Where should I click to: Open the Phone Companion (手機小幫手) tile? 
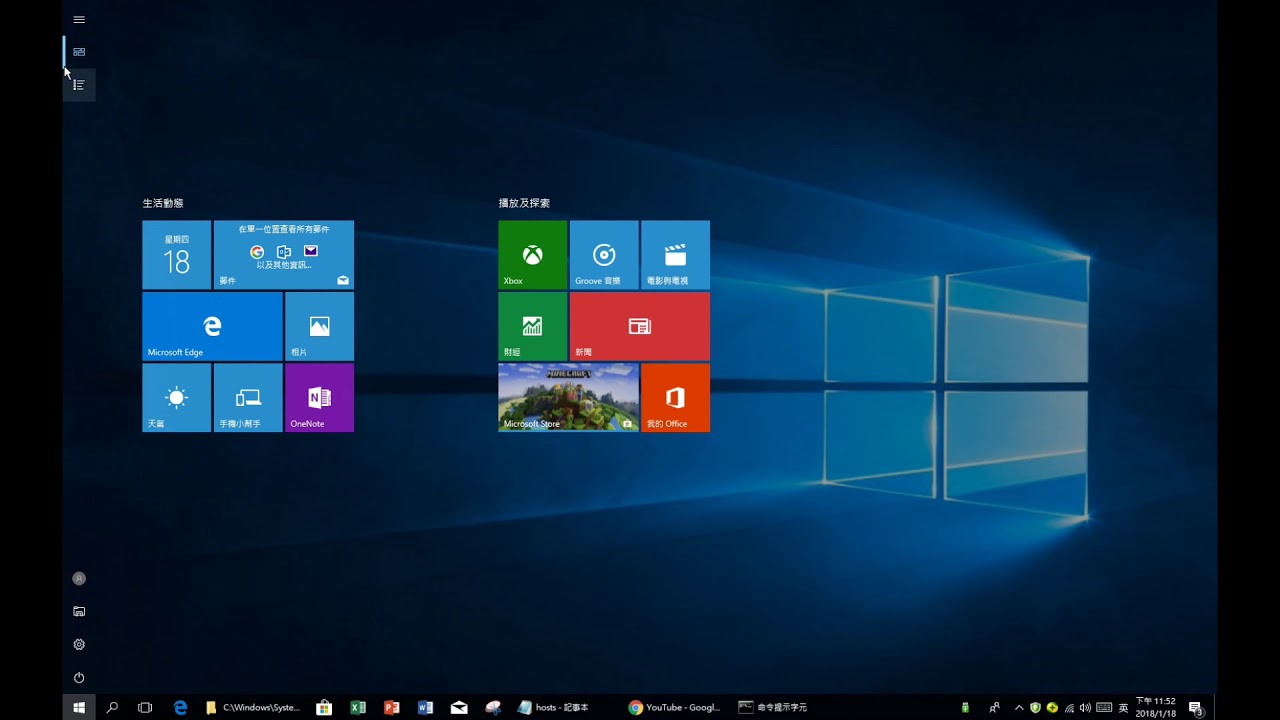coord(248,398)
